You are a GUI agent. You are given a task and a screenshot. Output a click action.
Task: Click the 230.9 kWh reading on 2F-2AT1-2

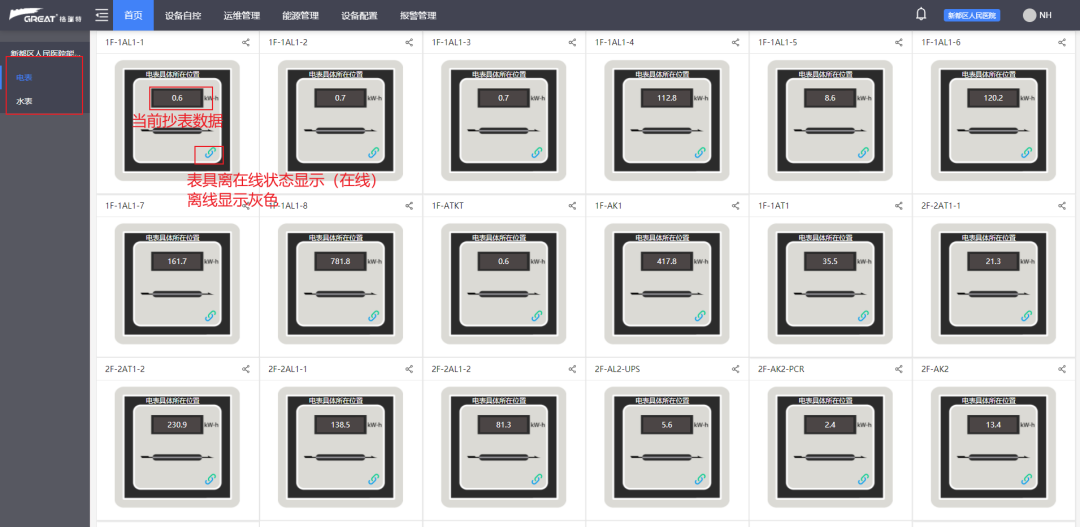point(175,425)
